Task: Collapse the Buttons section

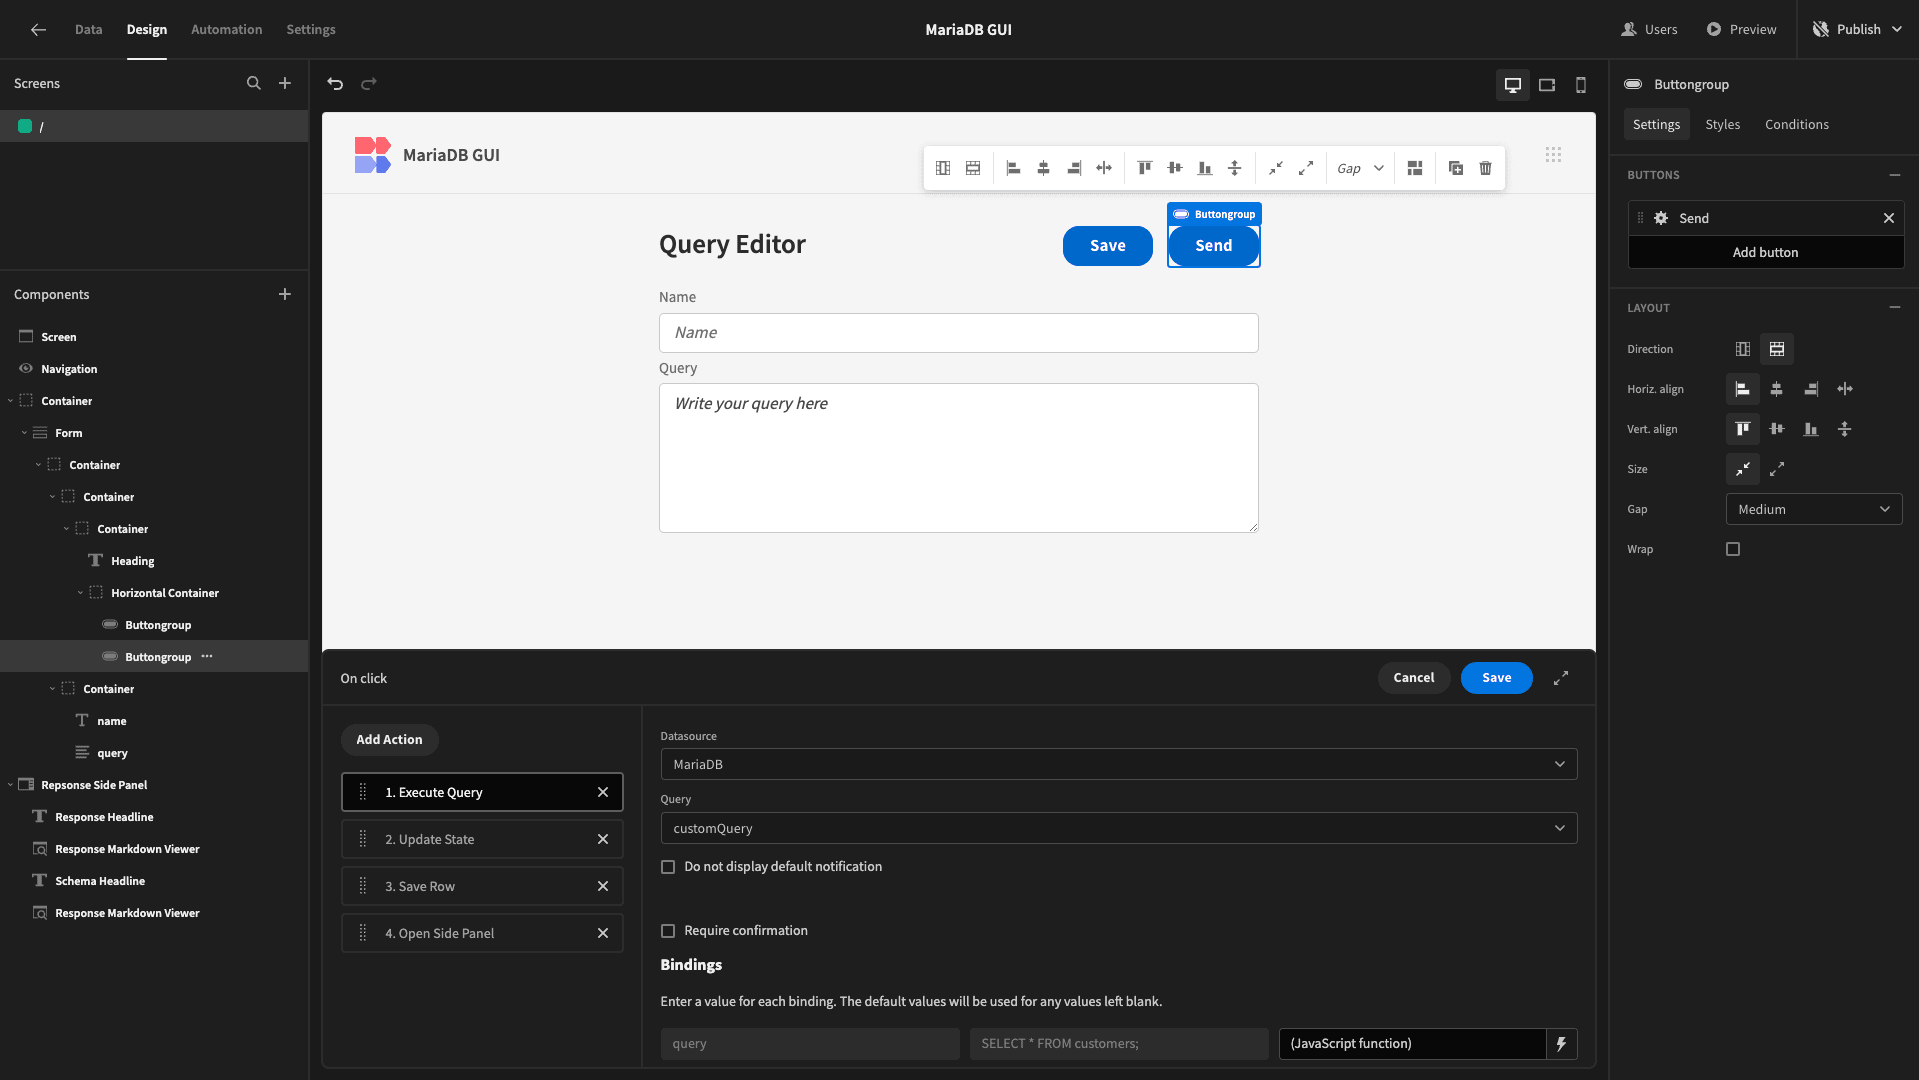Action: click(x=1895, y=175)
